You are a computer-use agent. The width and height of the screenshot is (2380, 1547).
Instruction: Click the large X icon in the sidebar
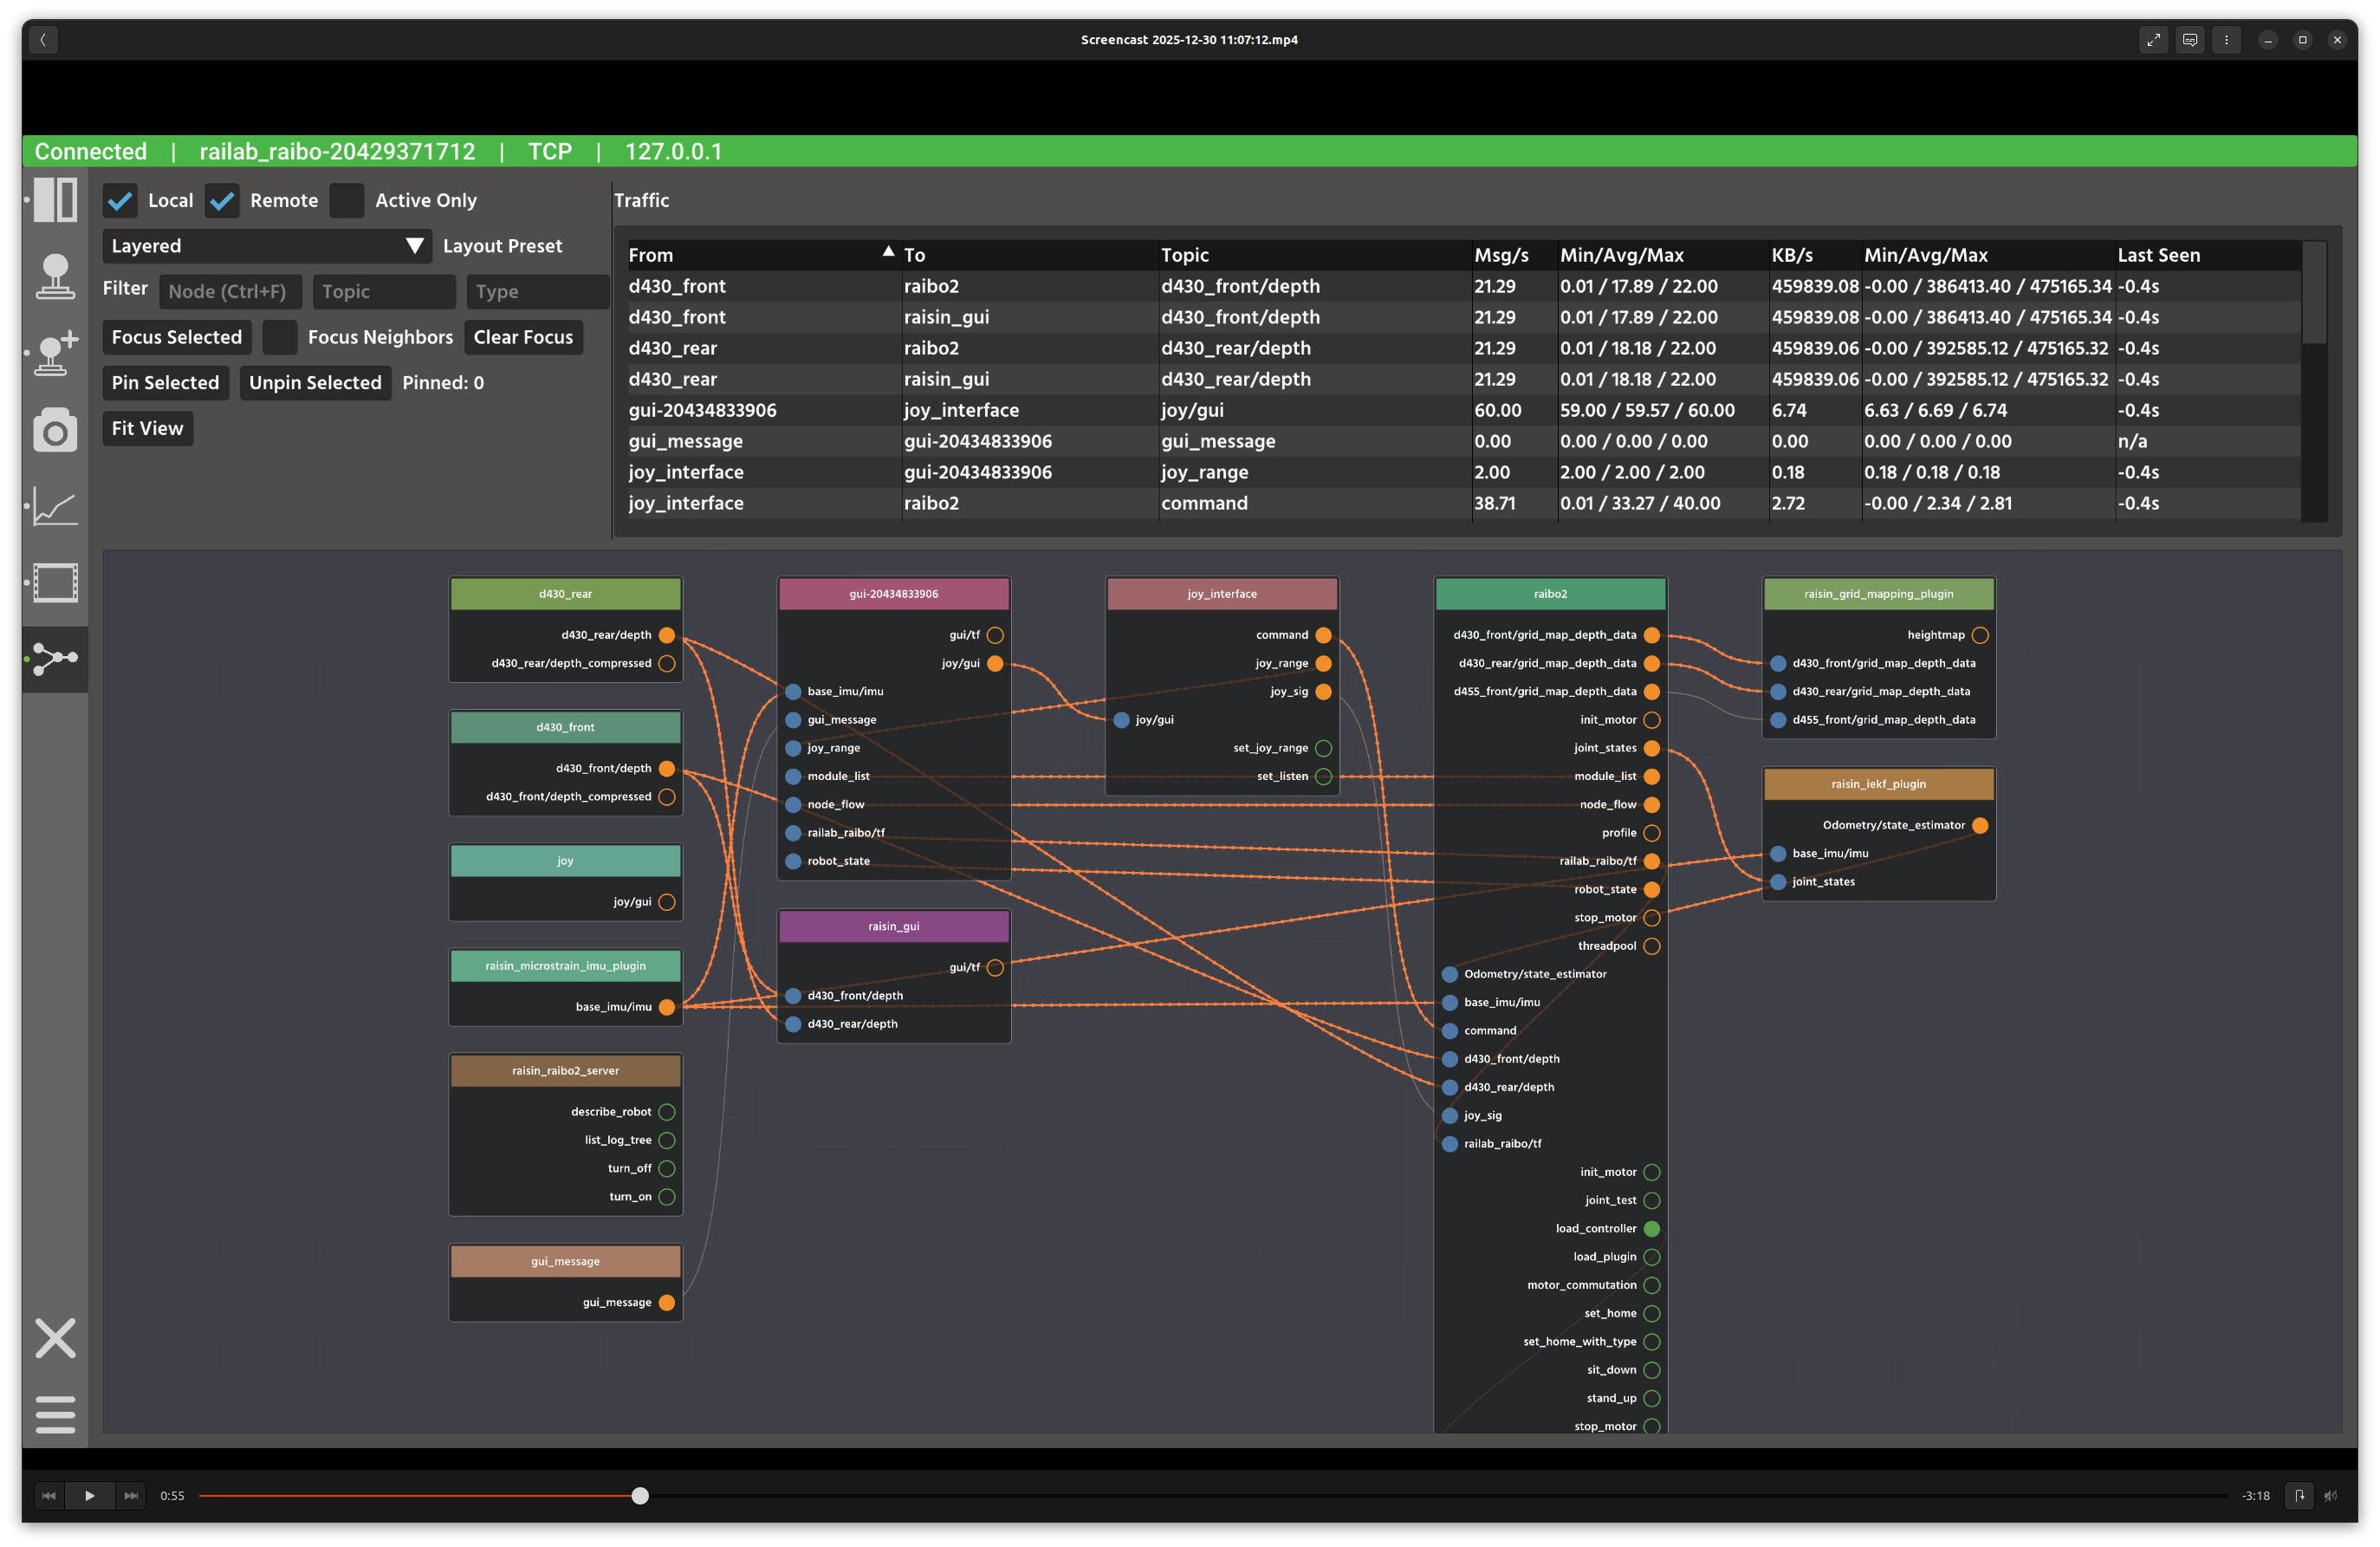pyautogui.click(x=55, y=1338)
